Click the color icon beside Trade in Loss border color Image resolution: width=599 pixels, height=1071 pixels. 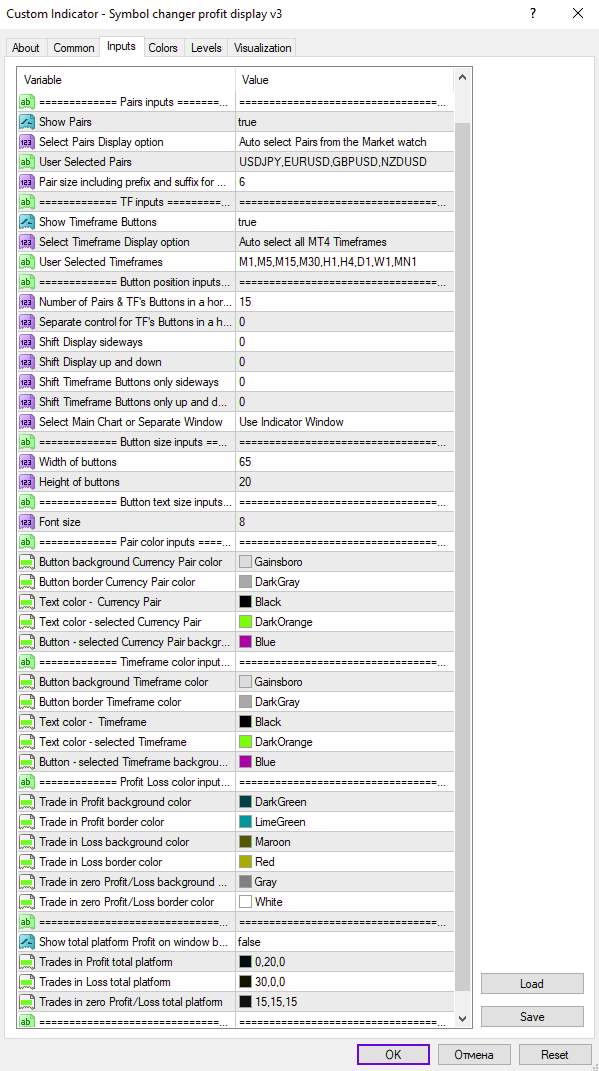point(27,862)
